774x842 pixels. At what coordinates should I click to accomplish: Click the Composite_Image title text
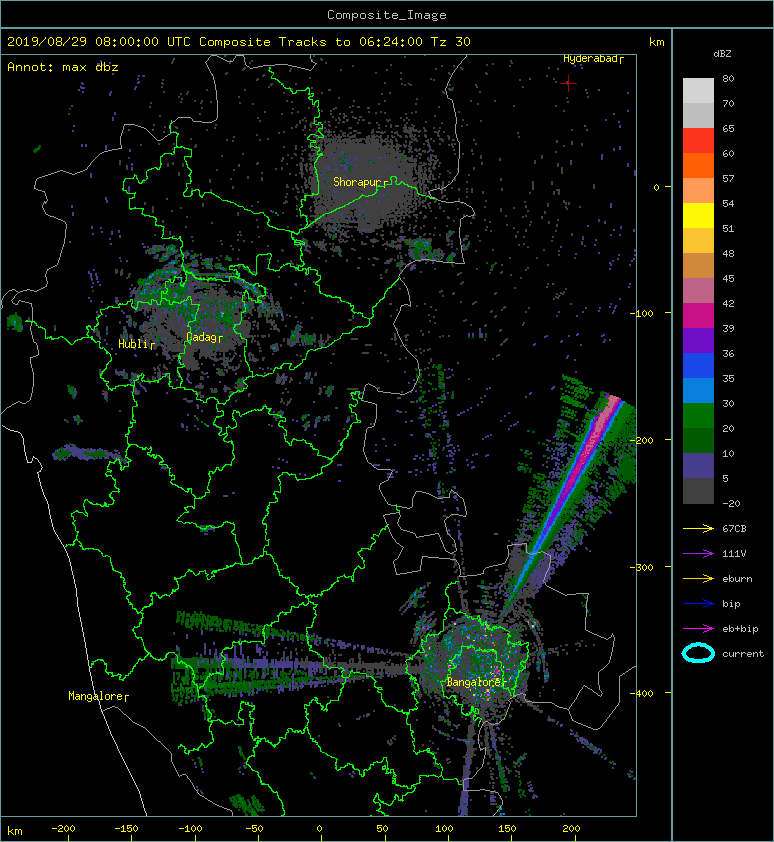coord(387,15)
